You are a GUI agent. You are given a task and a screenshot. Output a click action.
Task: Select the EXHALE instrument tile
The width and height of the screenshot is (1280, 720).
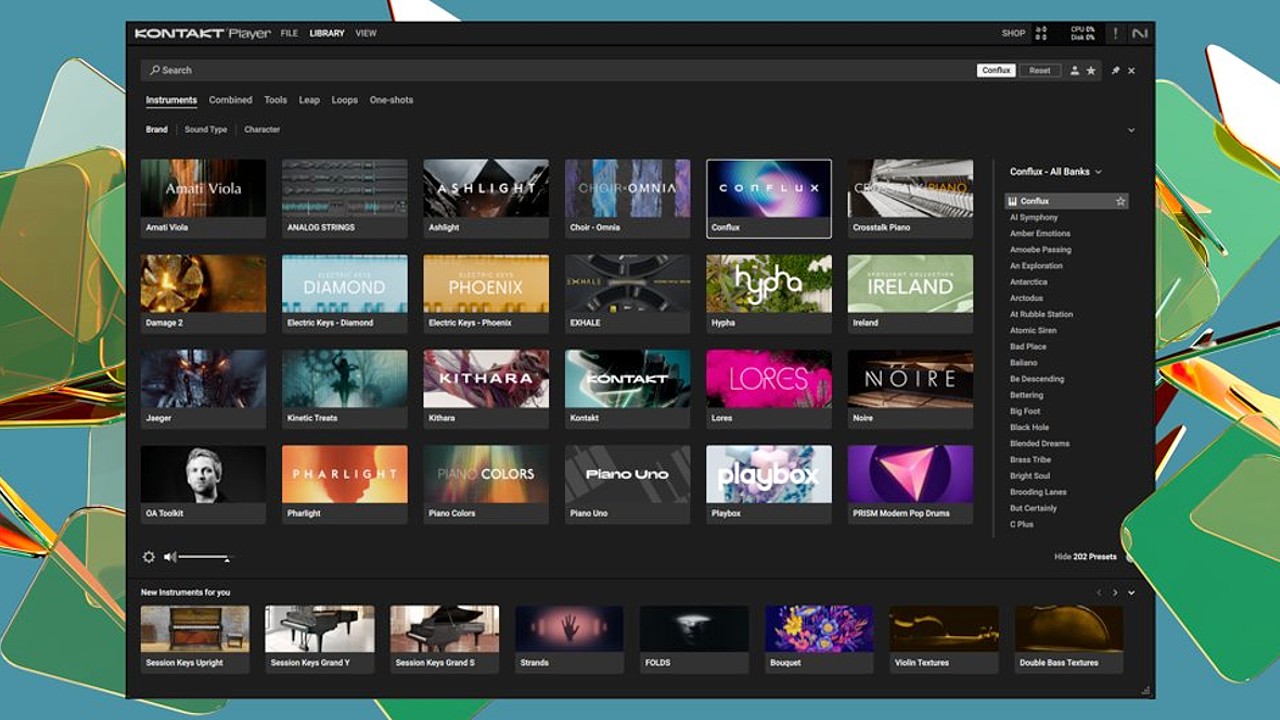pos(627,294)
